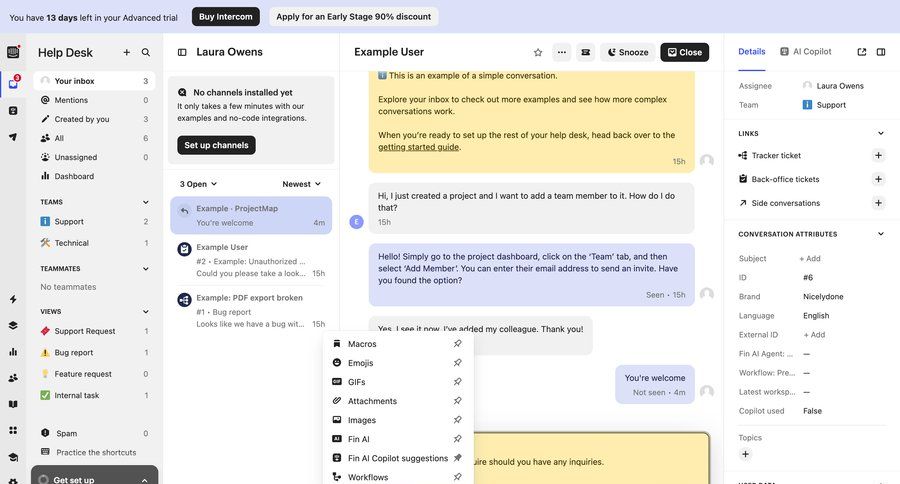Click Set up channels button
The width and height of the screenshot is (900, 484).
(x=216, y=145)
